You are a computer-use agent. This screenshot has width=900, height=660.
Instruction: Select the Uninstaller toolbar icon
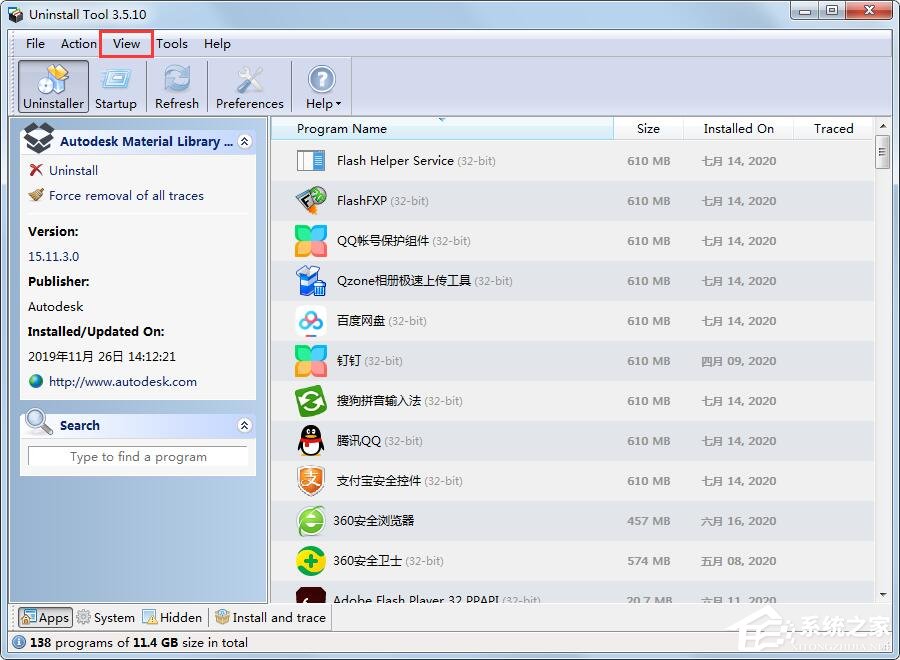point(52,86)
